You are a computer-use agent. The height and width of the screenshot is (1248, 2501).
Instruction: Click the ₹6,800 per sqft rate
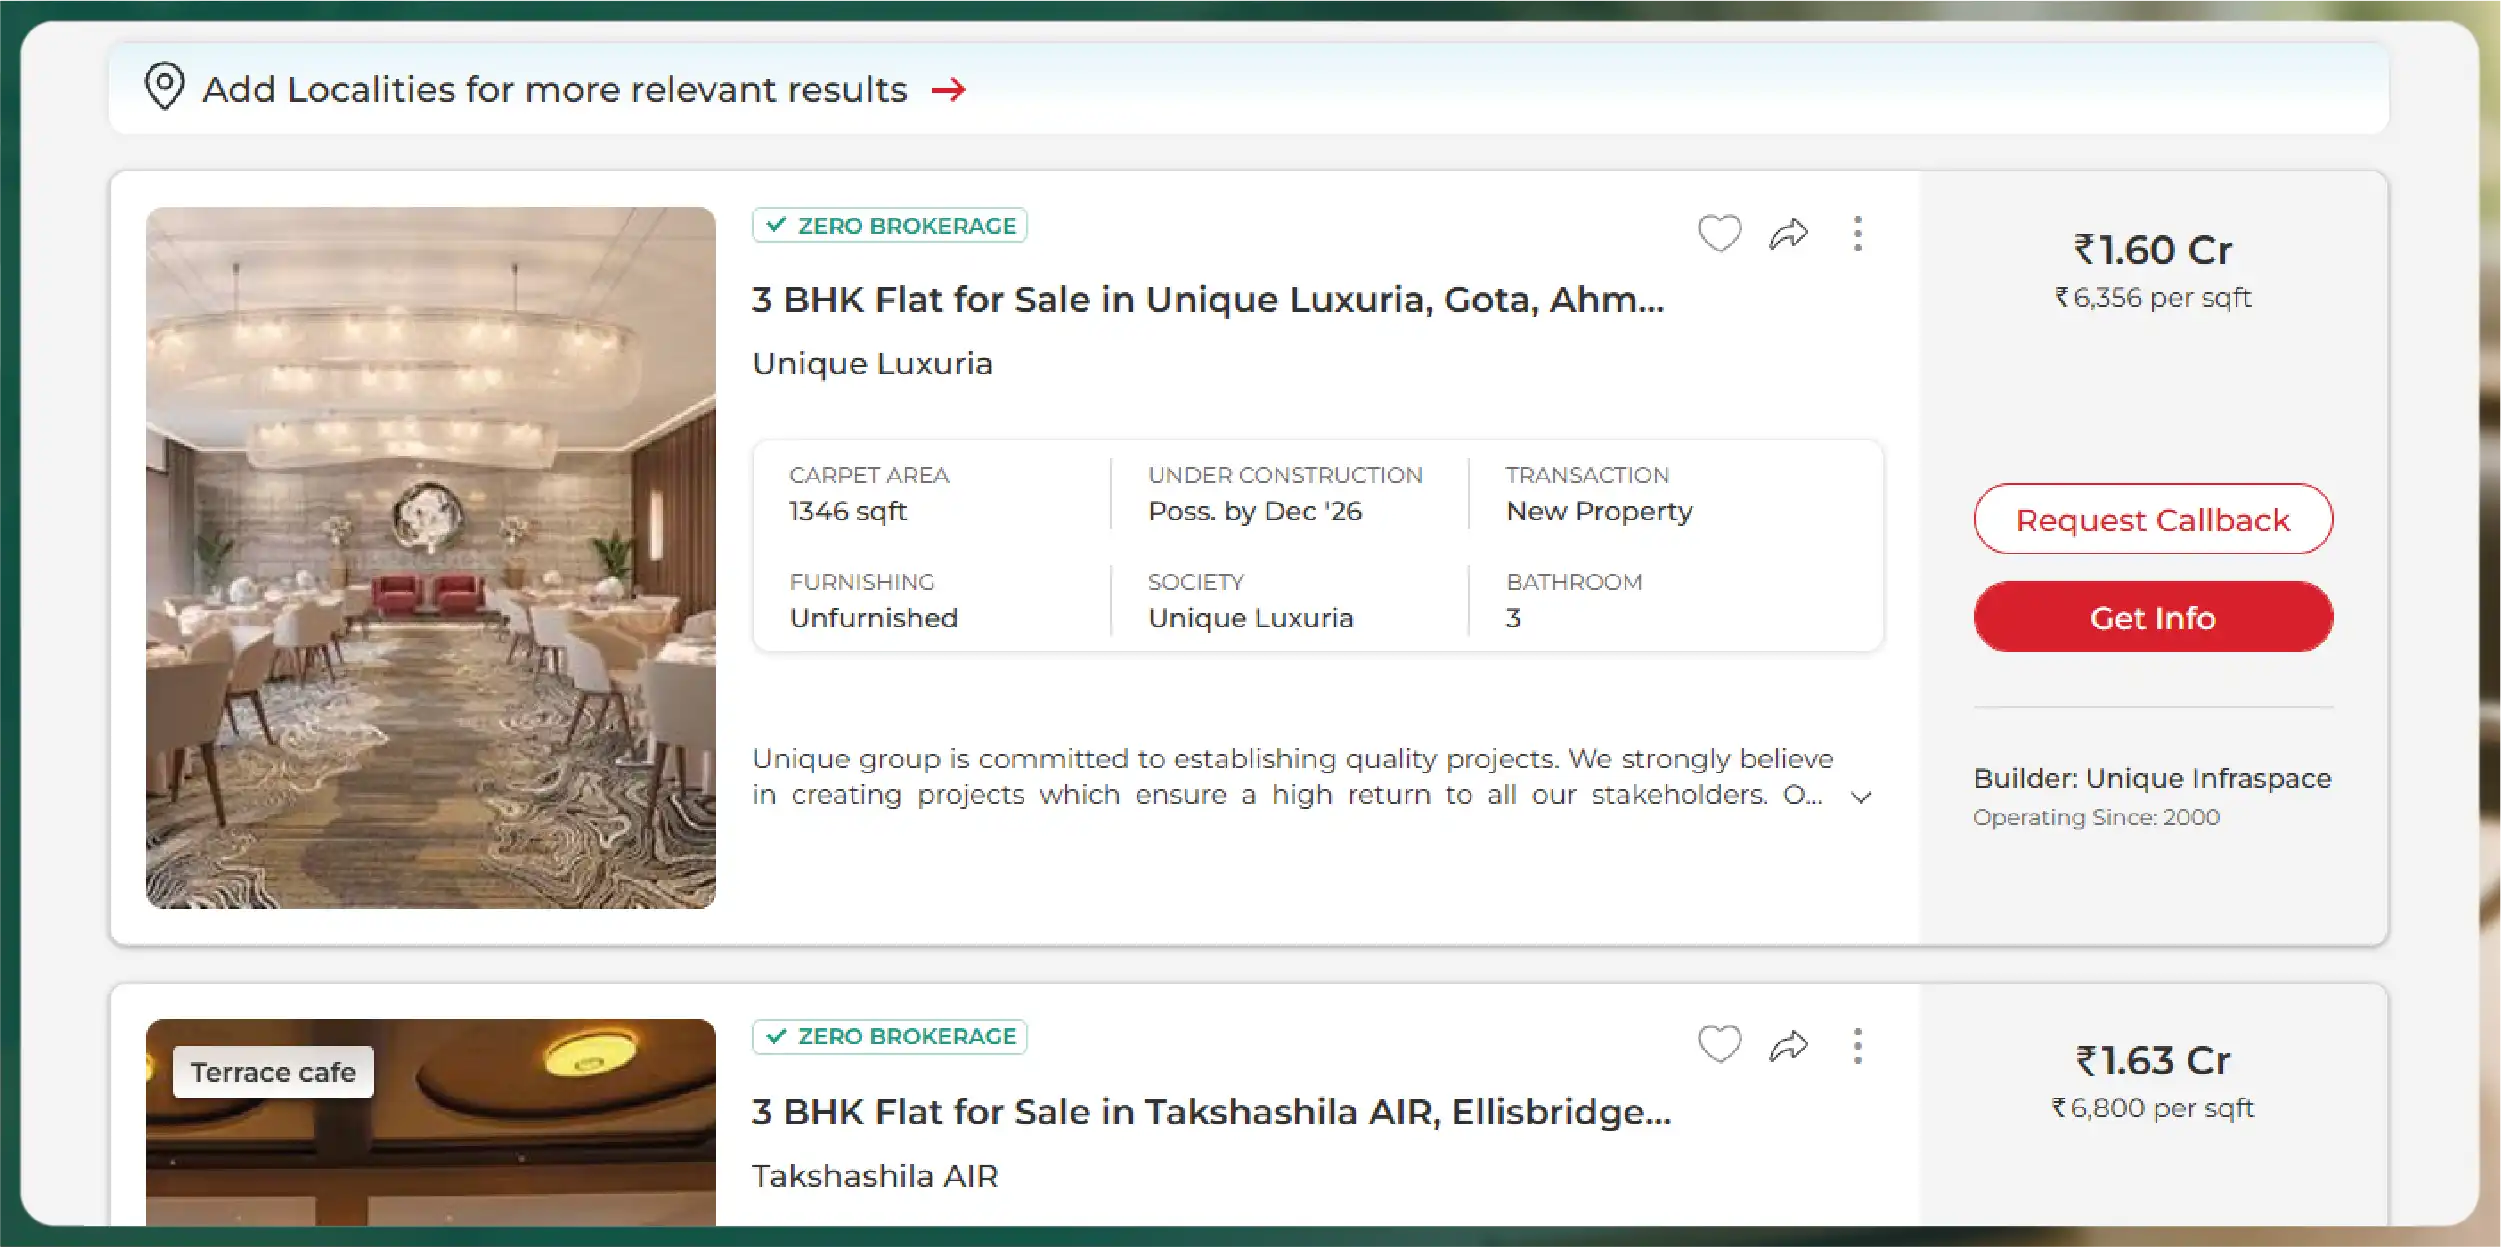2152,1108
